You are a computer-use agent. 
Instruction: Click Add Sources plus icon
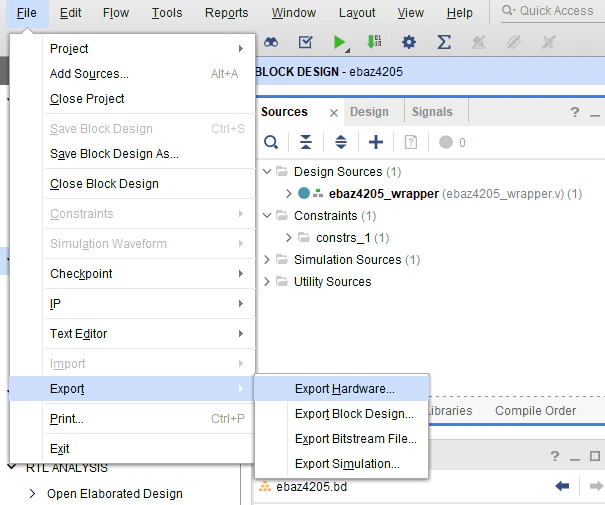coord(376,142)
